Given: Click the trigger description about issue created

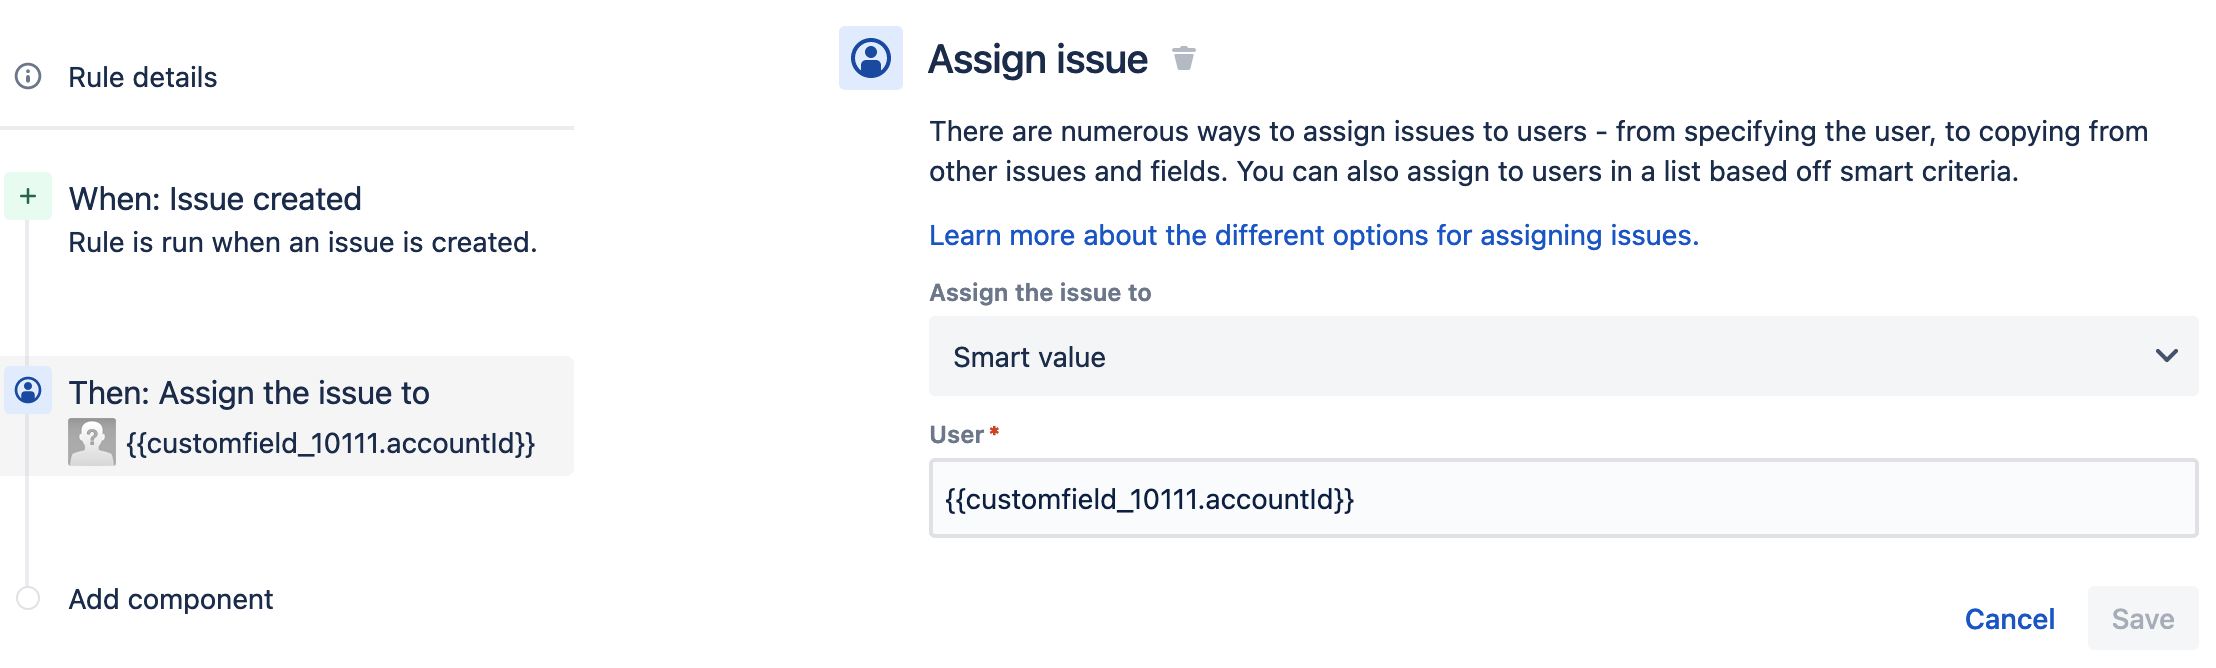Looking at the screenshot, I should tap(302, 242).
